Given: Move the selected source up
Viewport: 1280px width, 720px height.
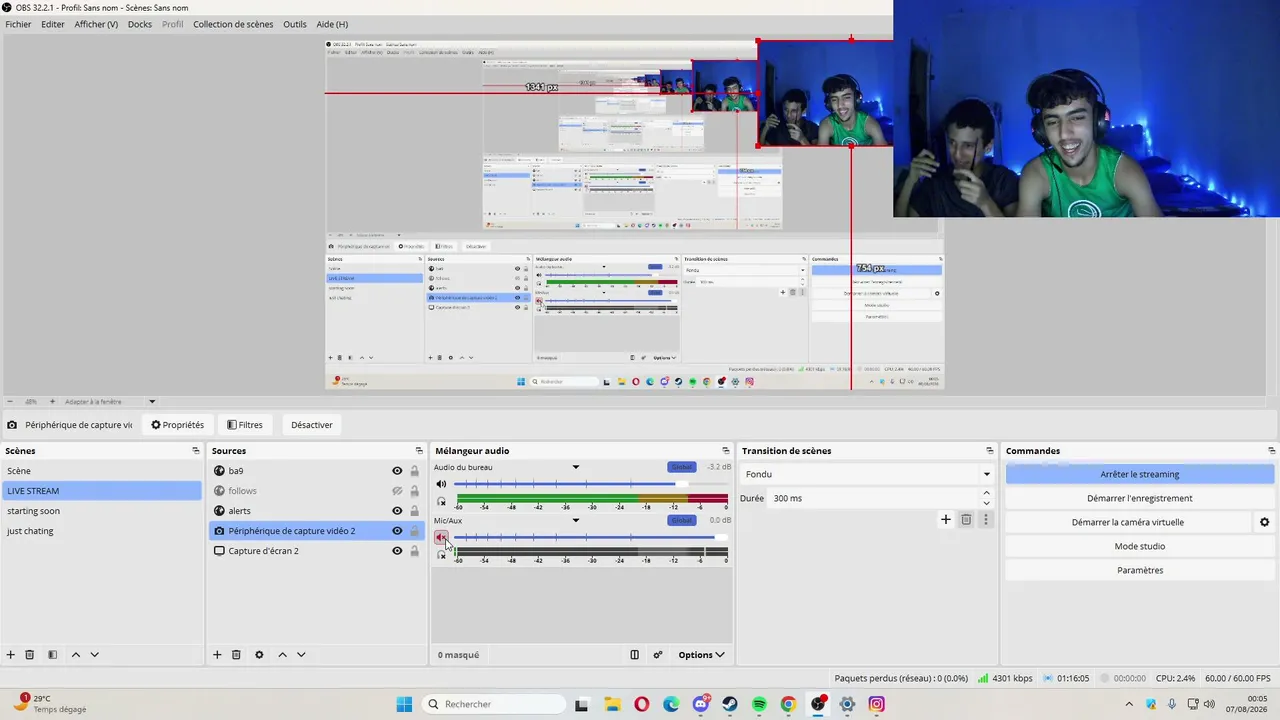Looking at the screenshot, I should coord(282,655).
